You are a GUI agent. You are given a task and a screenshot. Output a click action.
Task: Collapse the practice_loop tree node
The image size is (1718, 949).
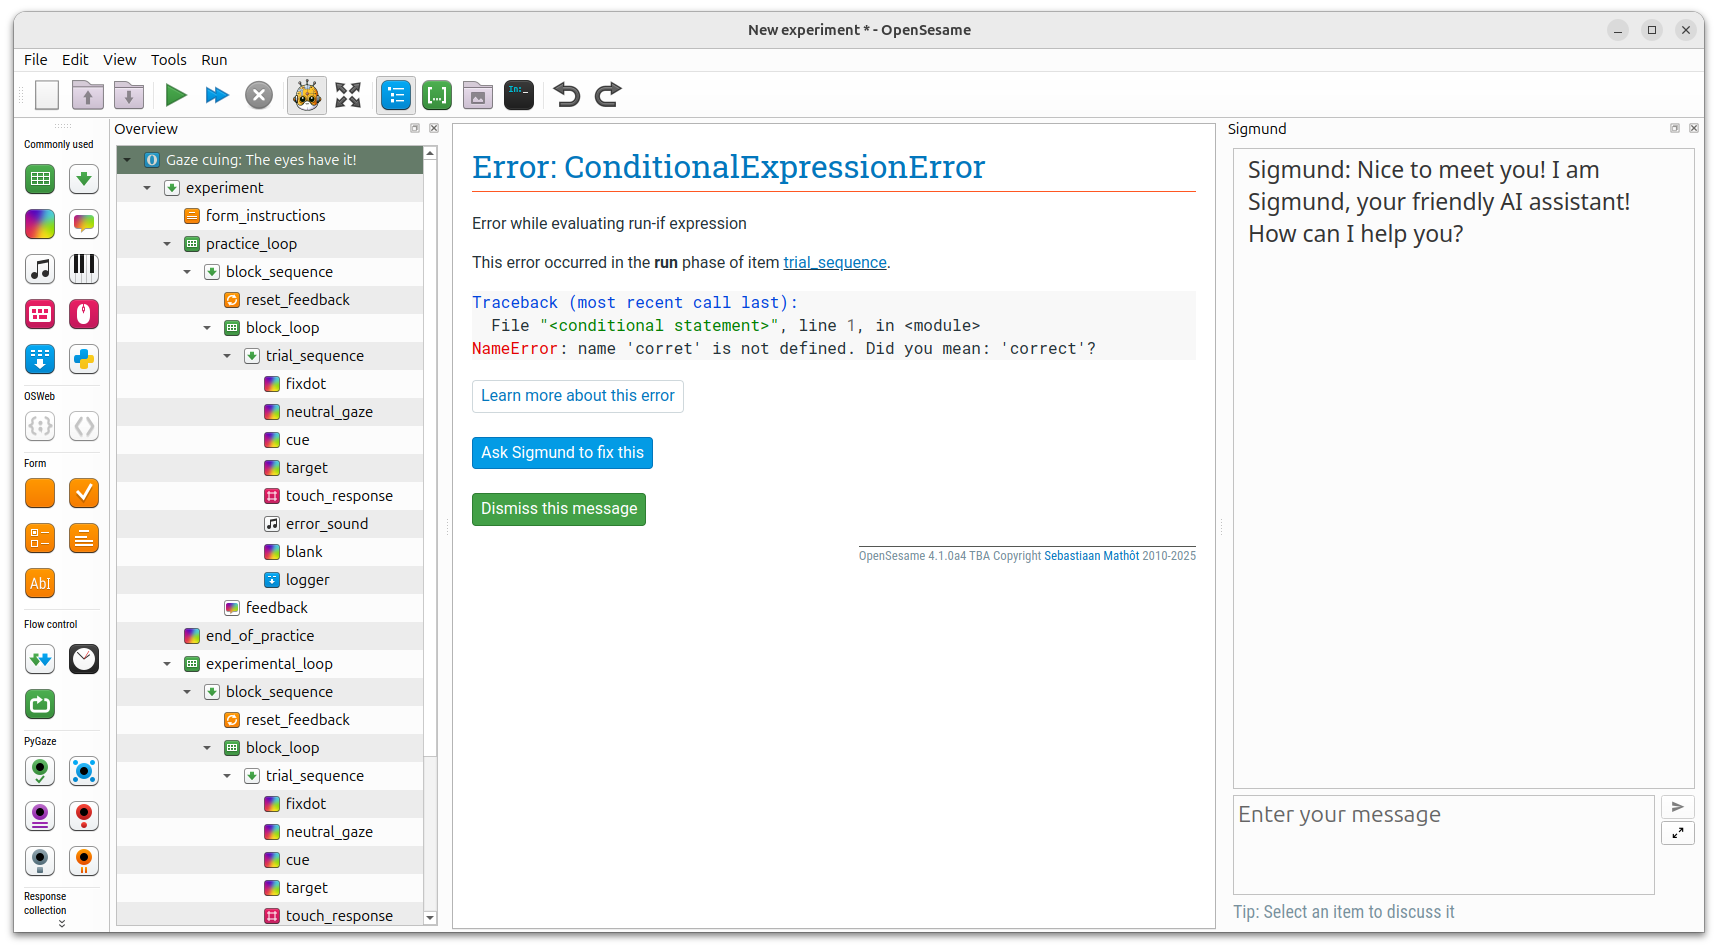(167, 244)
